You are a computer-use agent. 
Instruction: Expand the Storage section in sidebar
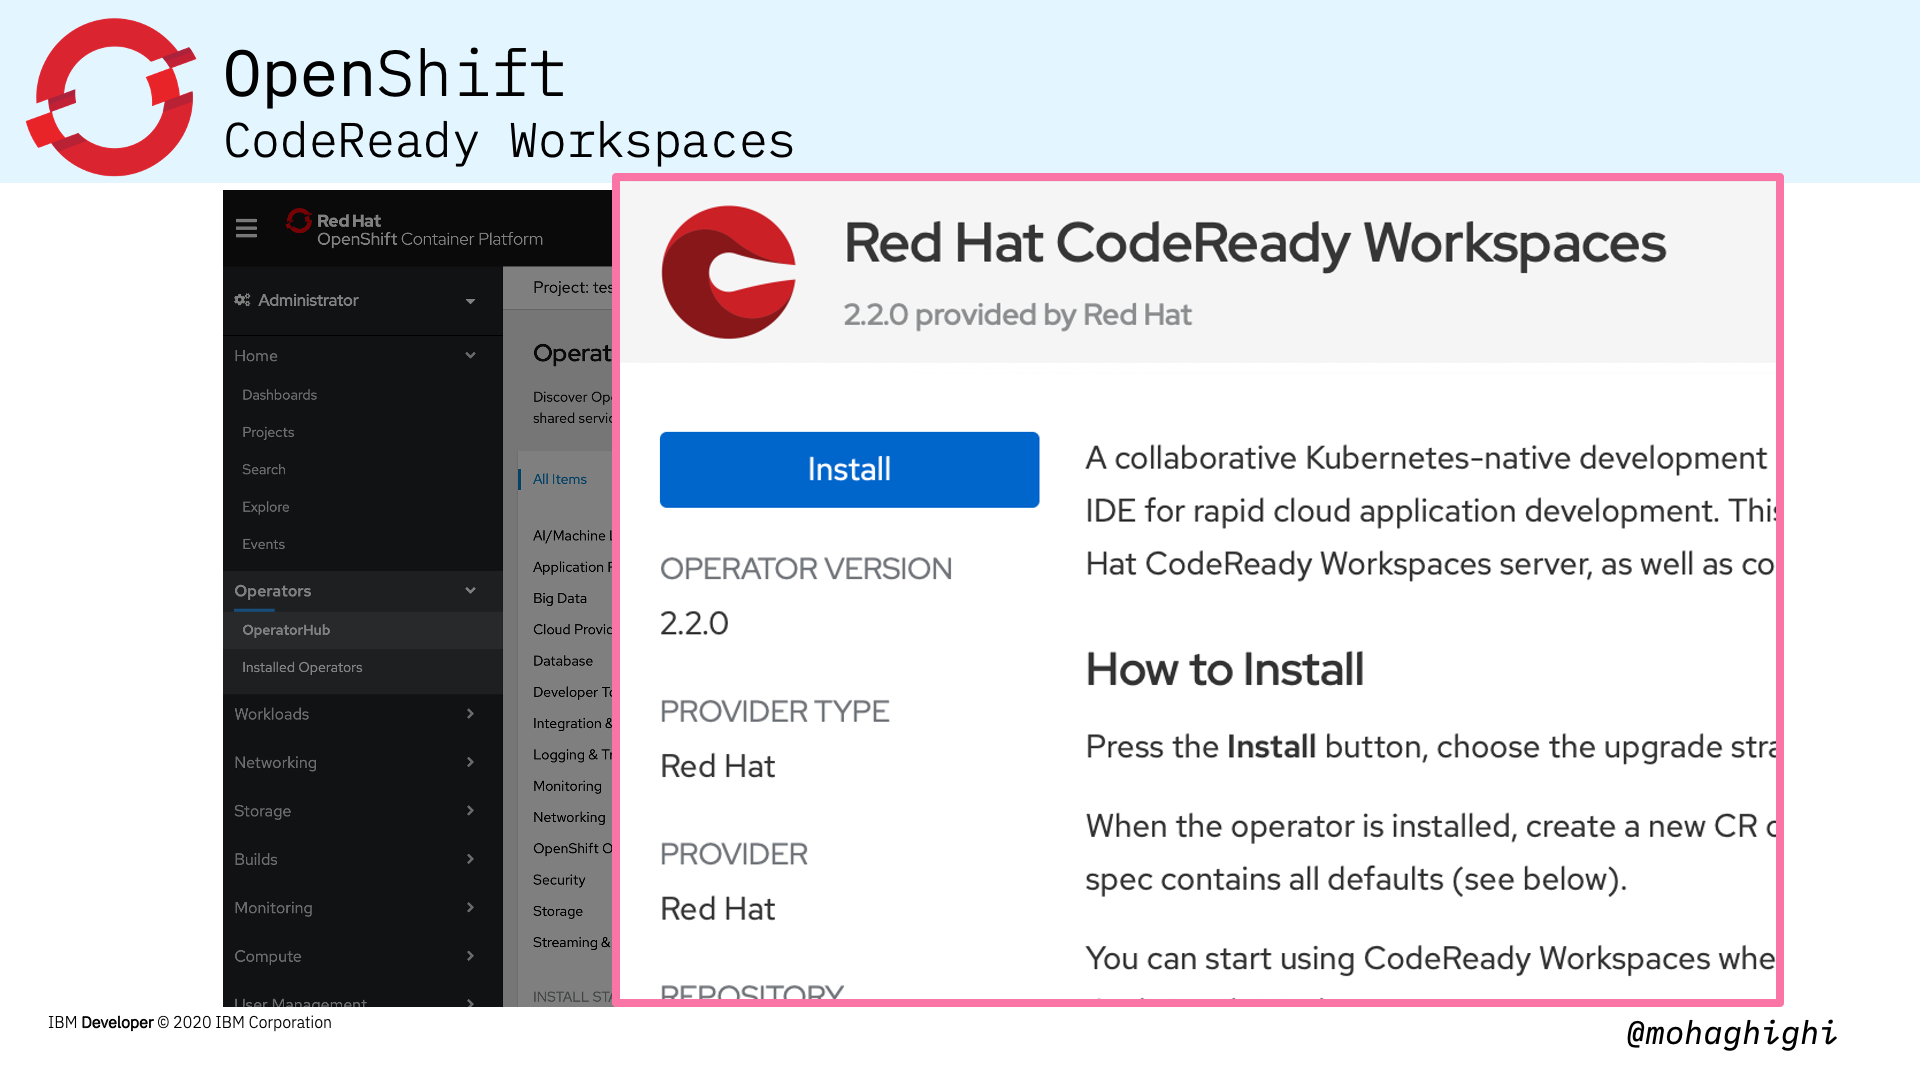tap(362, 811)
